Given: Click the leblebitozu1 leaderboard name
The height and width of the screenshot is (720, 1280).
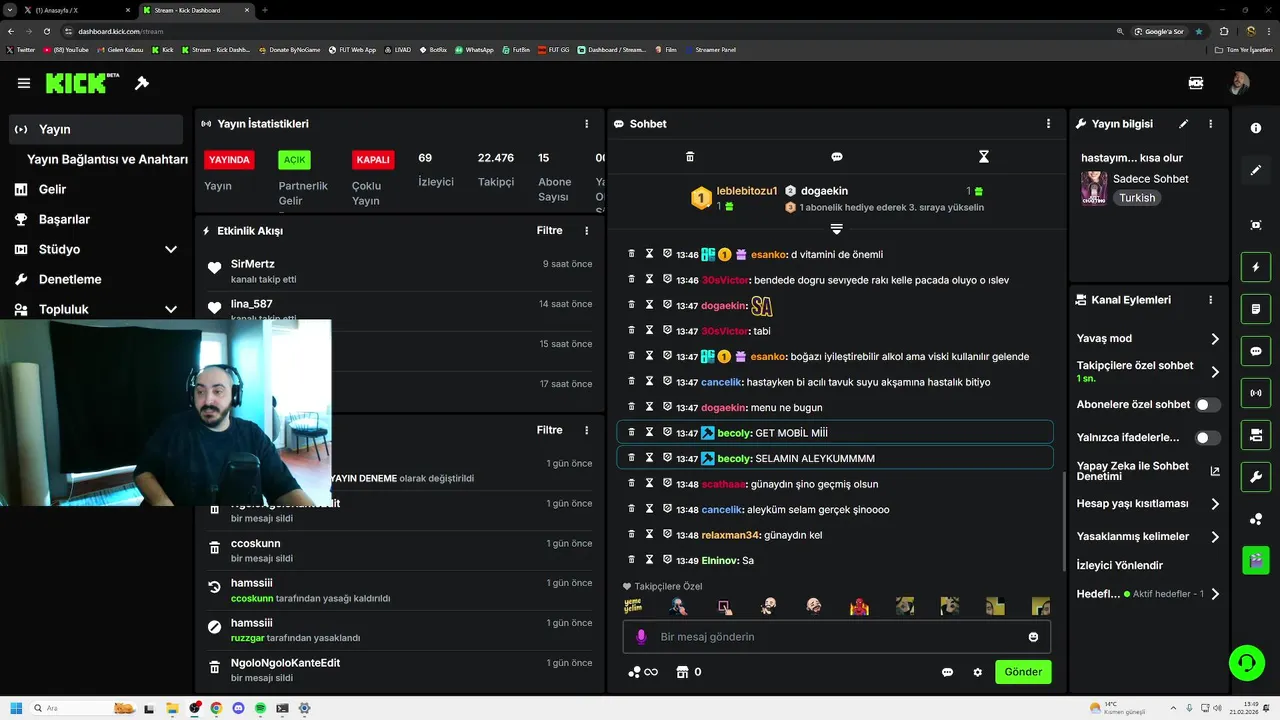Looking at the screenshot, I should (x=747, y=191).
